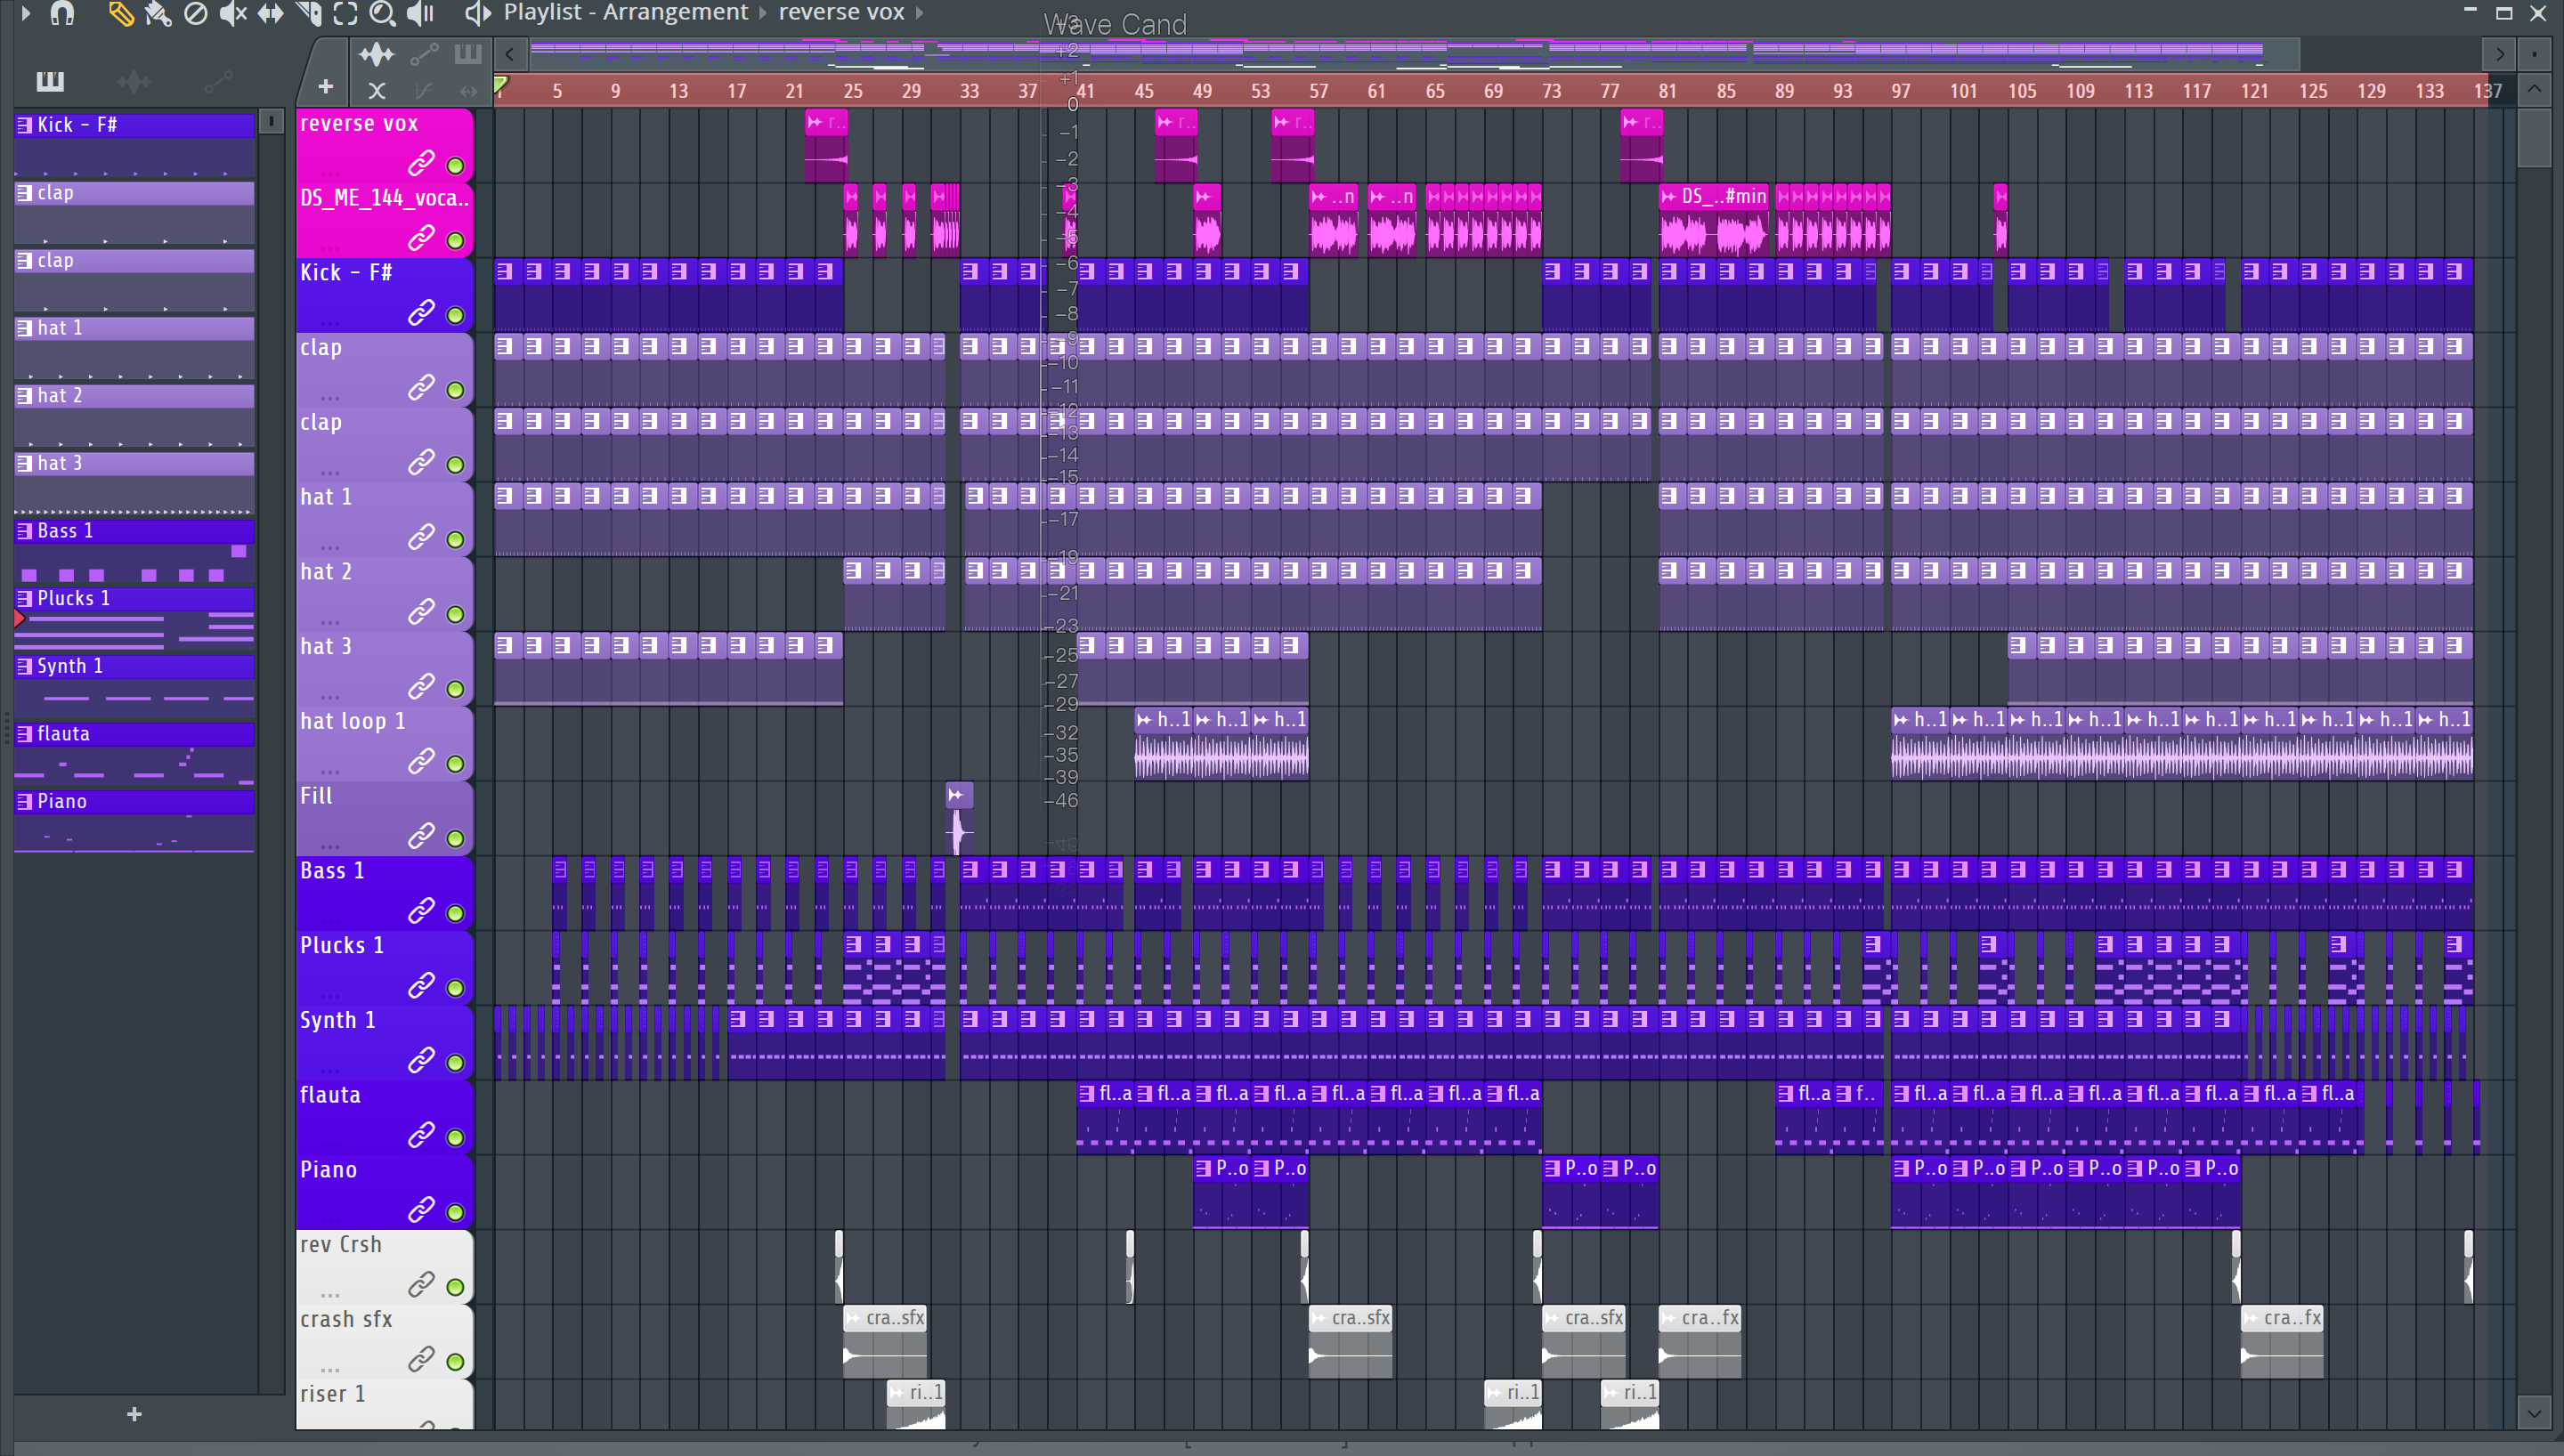The image size is (2564, 1456).
Task: Open the playlist options menu arrow
Action: click(x=26, y=13)
